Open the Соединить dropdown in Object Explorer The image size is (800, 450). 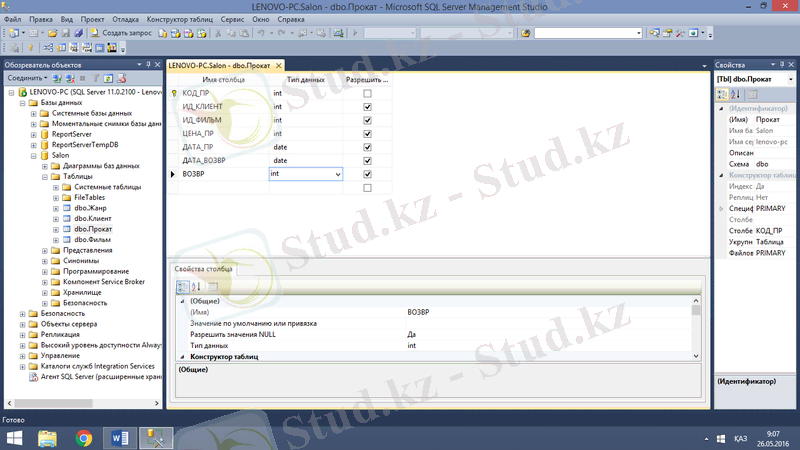pyautogui.click(x=27, y=78)
